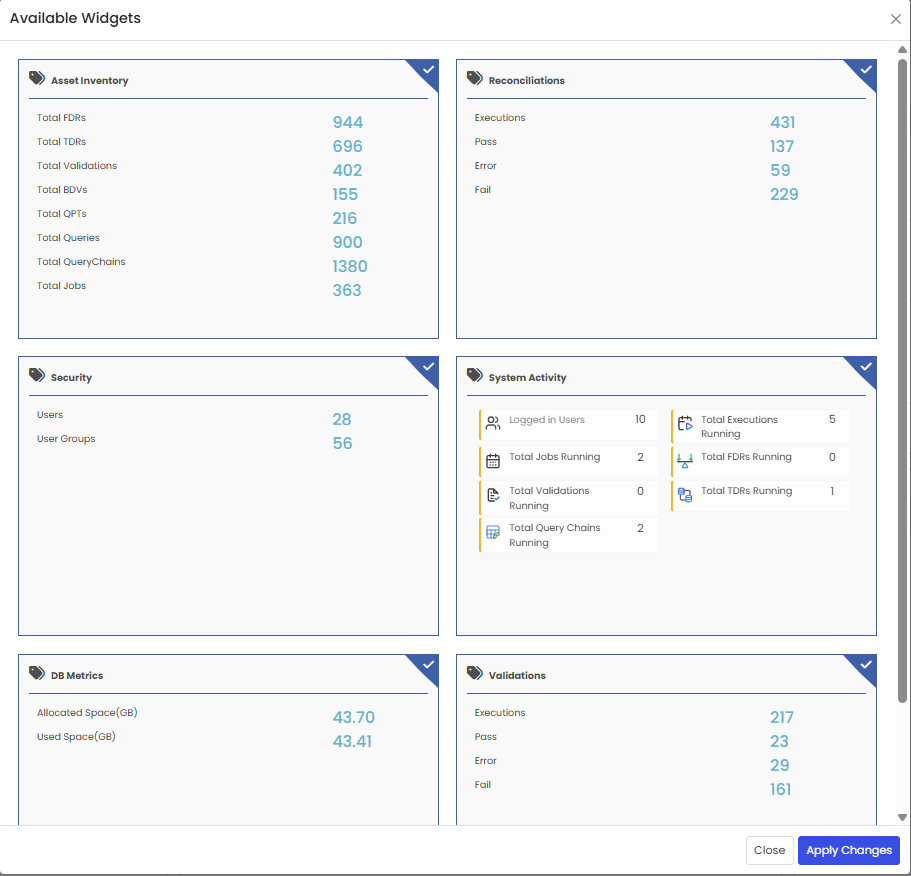The height and width of the screenshot is (876, 911).
Task: Click the Reconciliations tag icon
Action: [475, 78]
